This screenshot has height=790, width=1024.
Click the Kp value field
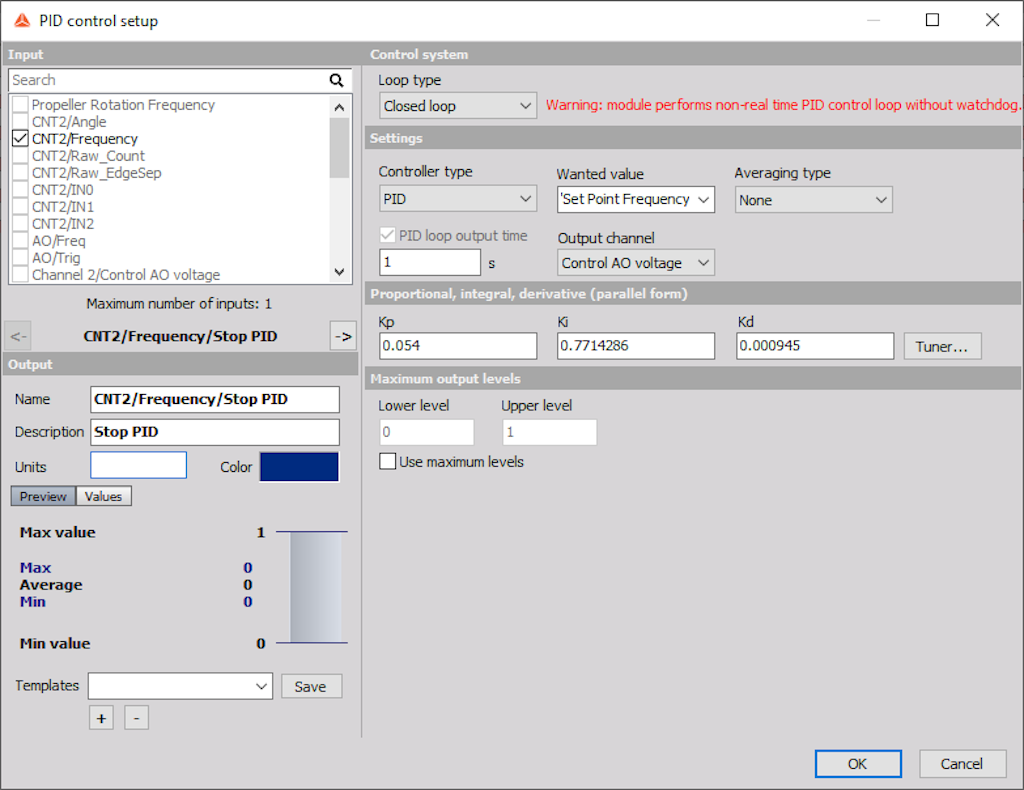[458, 346]
